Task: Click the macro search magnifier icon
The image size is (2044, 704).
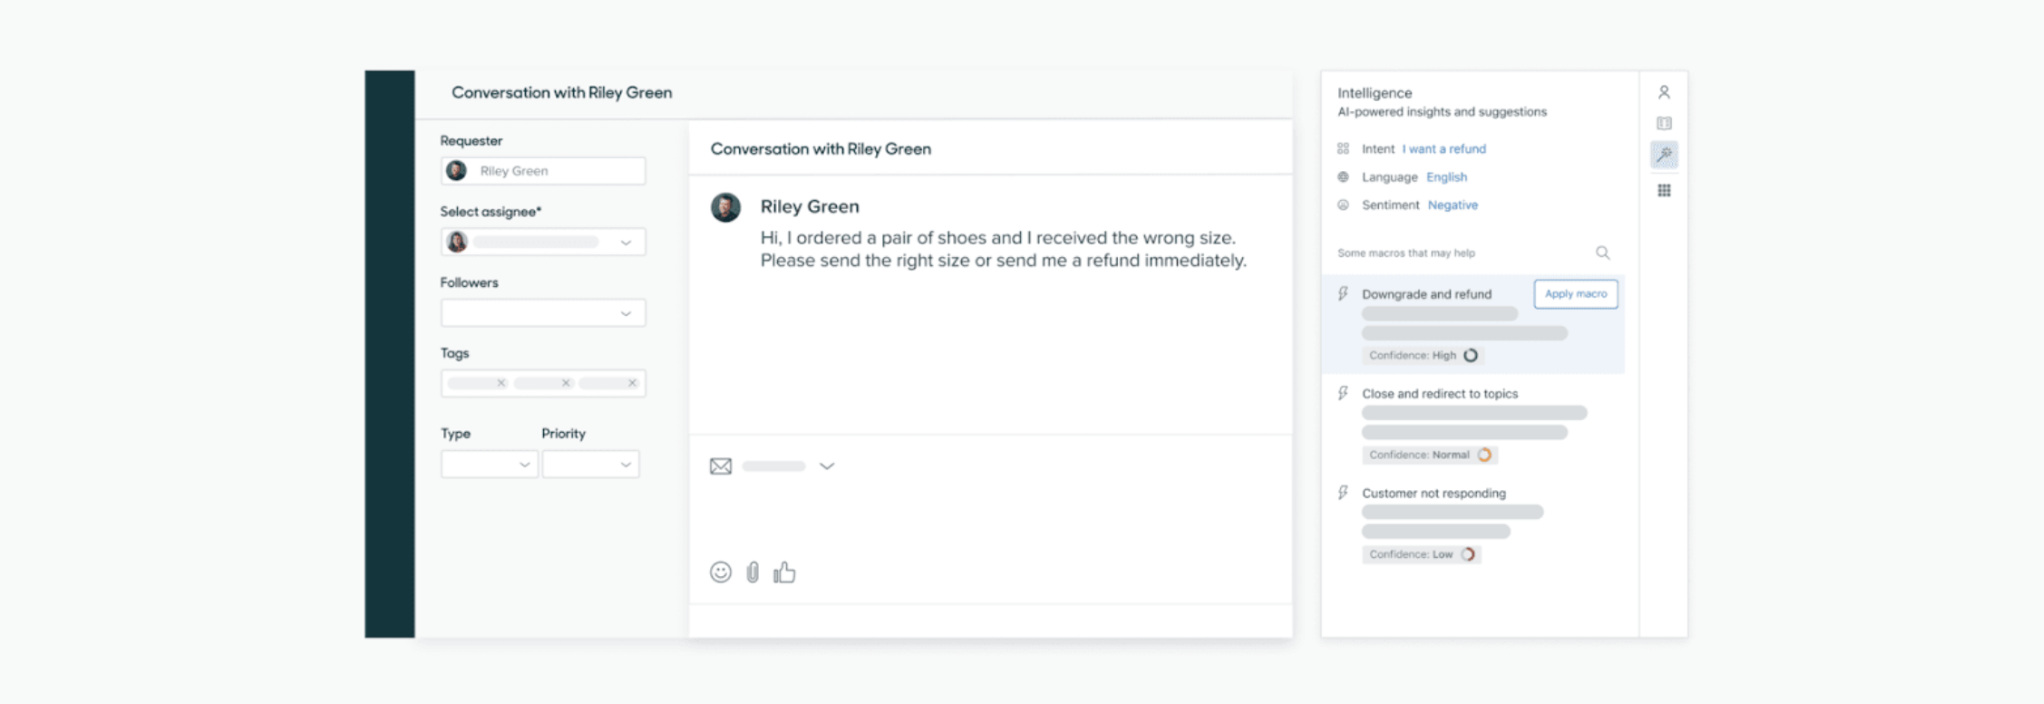Action: [x=1603, y=253]
